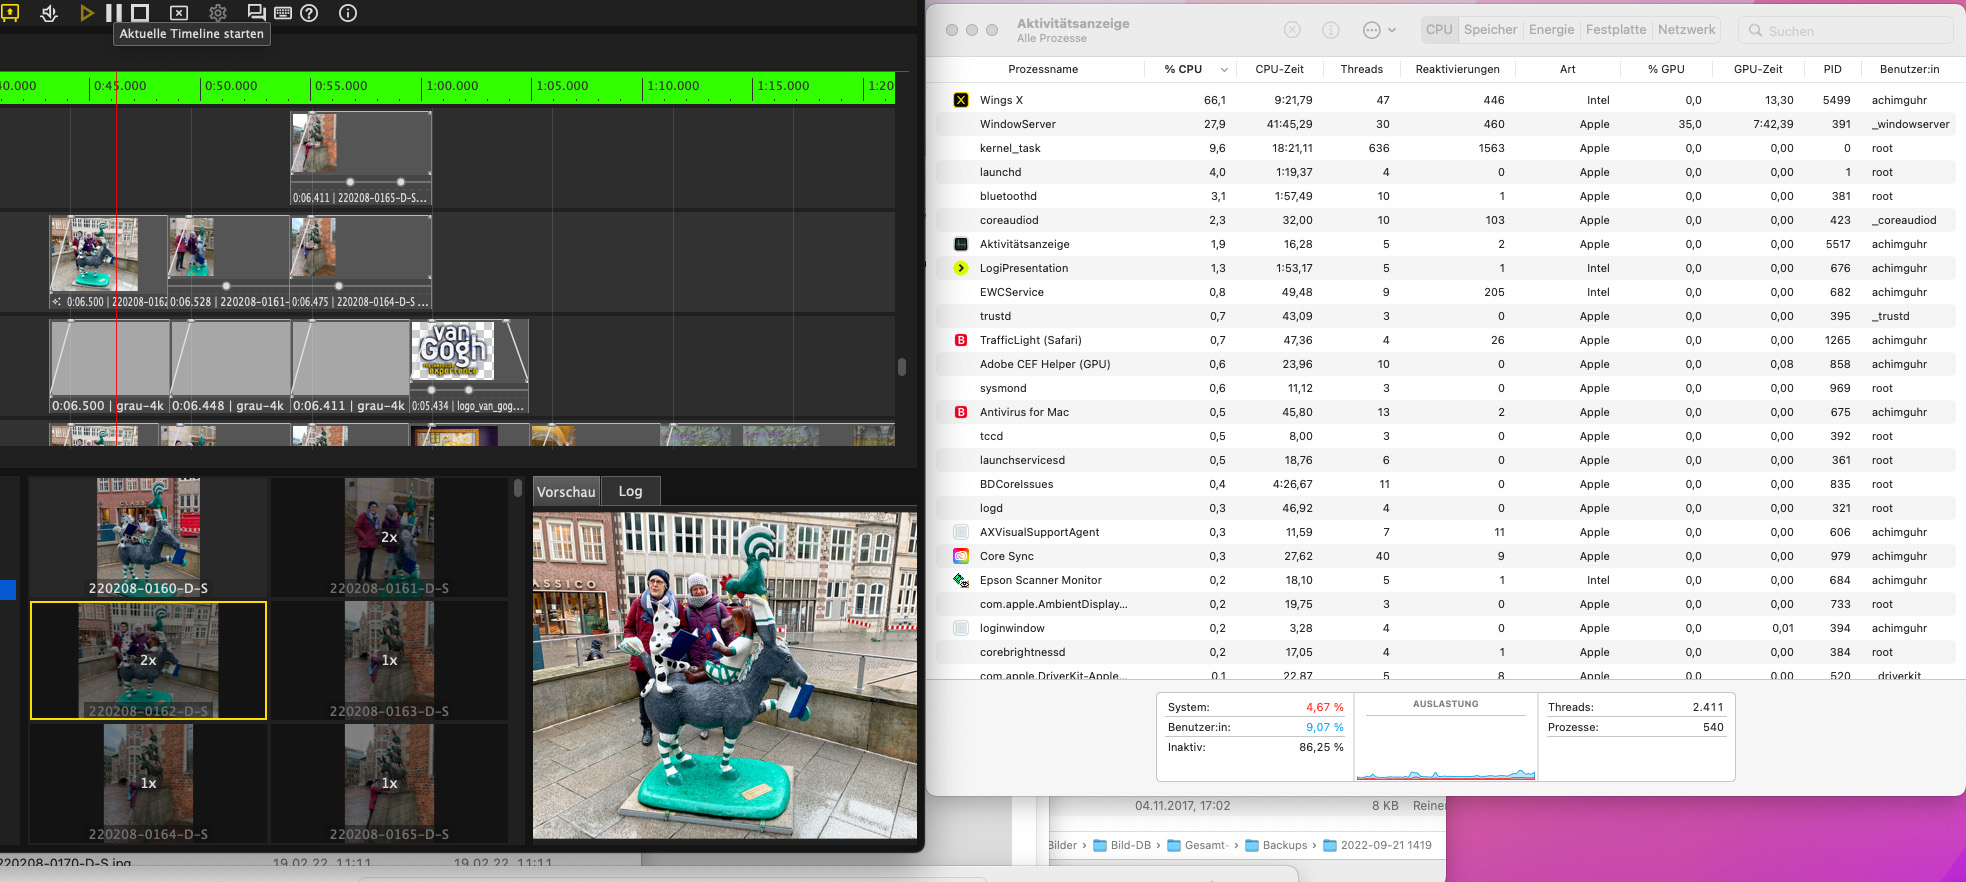
Task: Sort by PID column header
Action: (1832, 70)
